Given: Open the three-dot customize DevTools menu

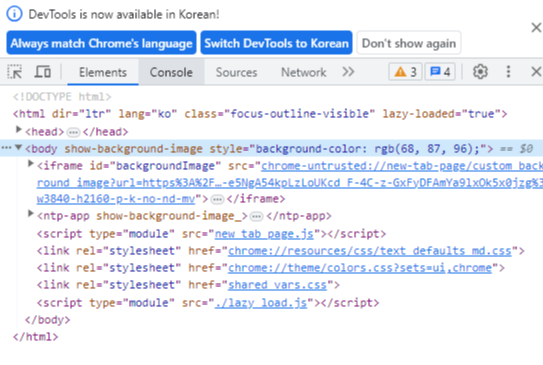Looking at the screenshot, I should pos(508,72).
